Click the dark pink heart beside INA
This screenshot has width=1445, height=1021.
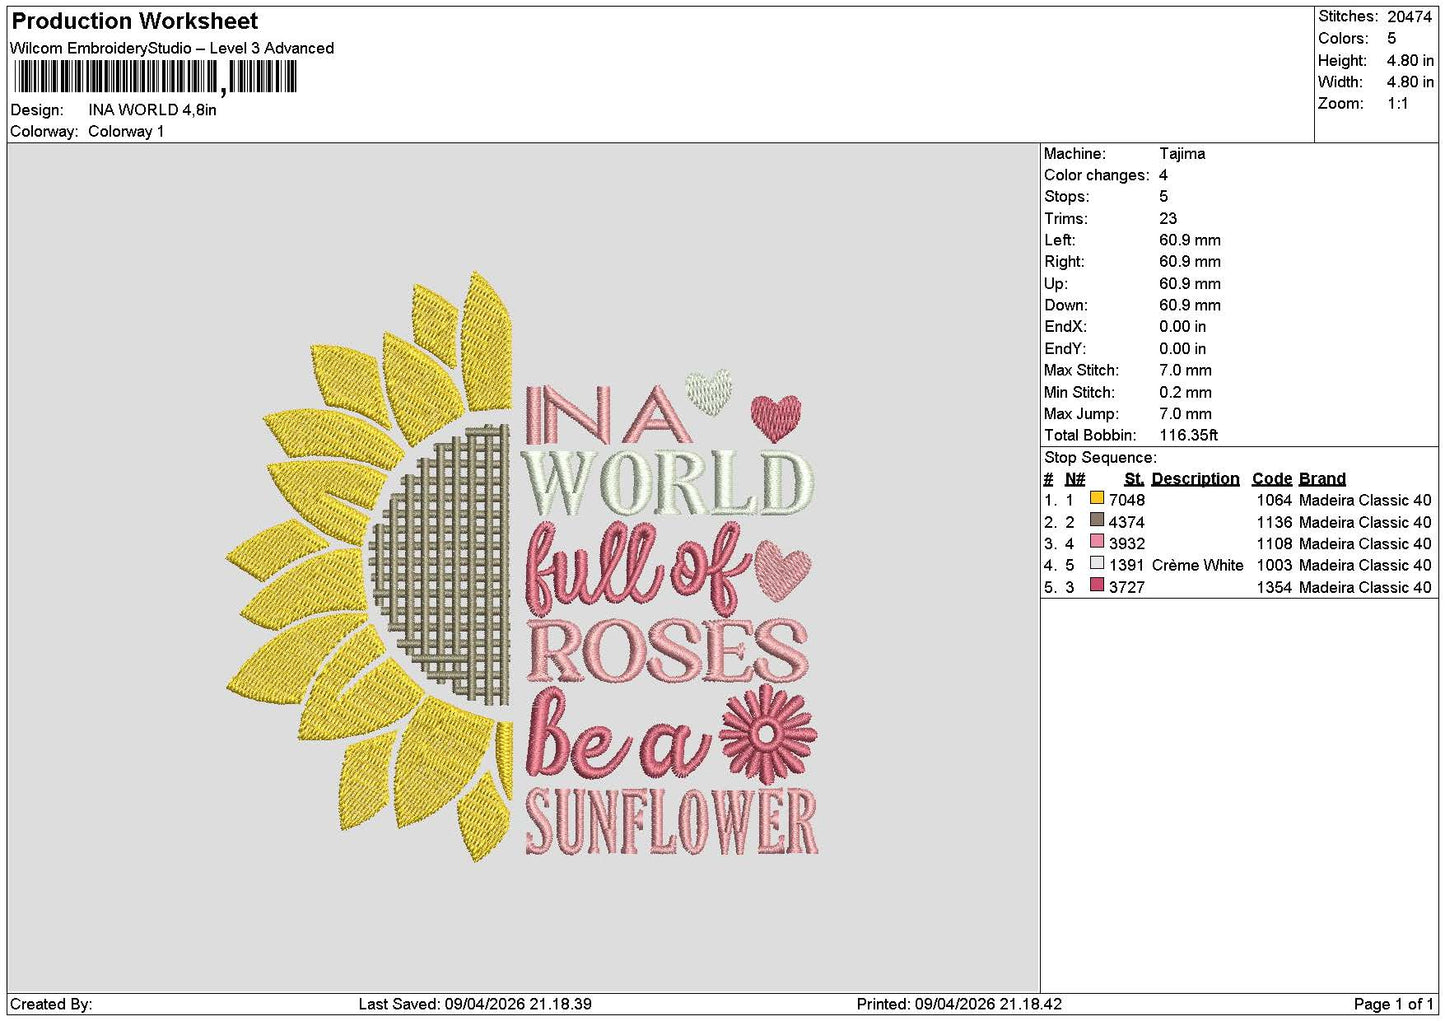776,418
